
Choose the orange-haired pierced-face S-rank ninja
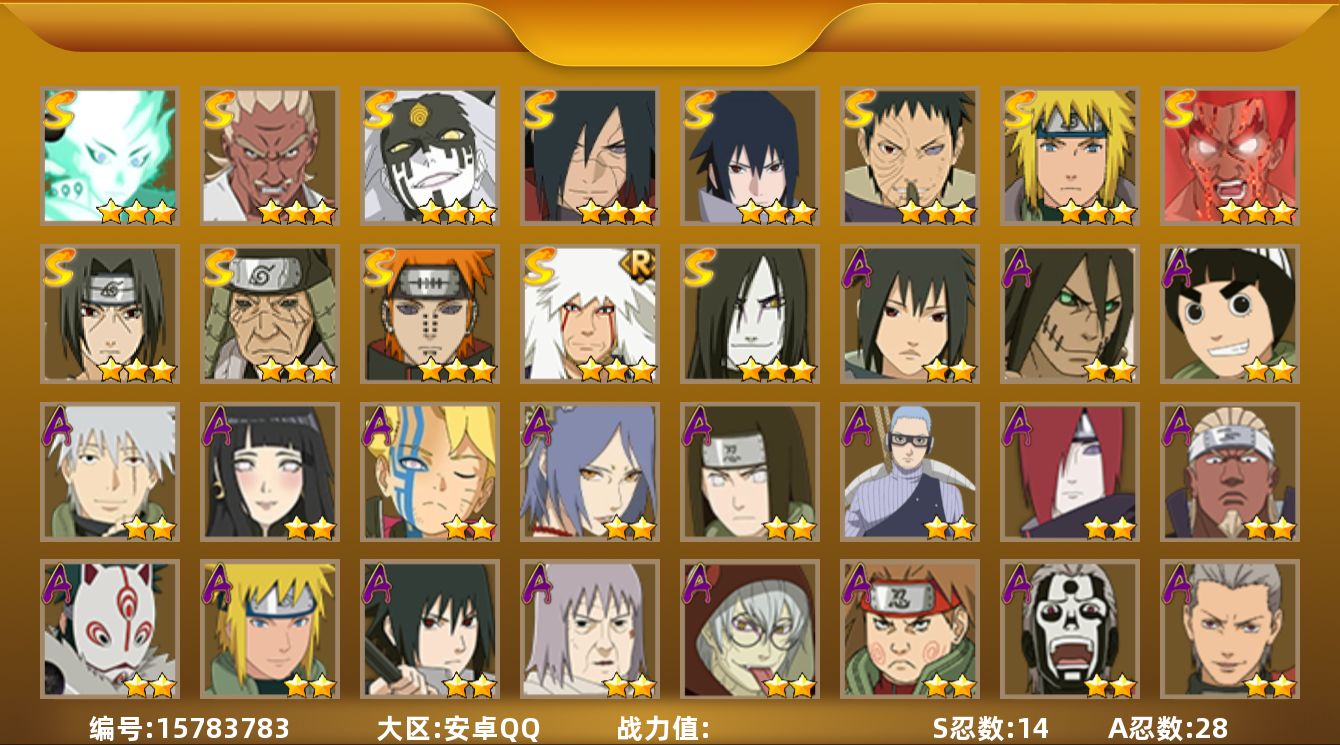[x=430, y=314]
